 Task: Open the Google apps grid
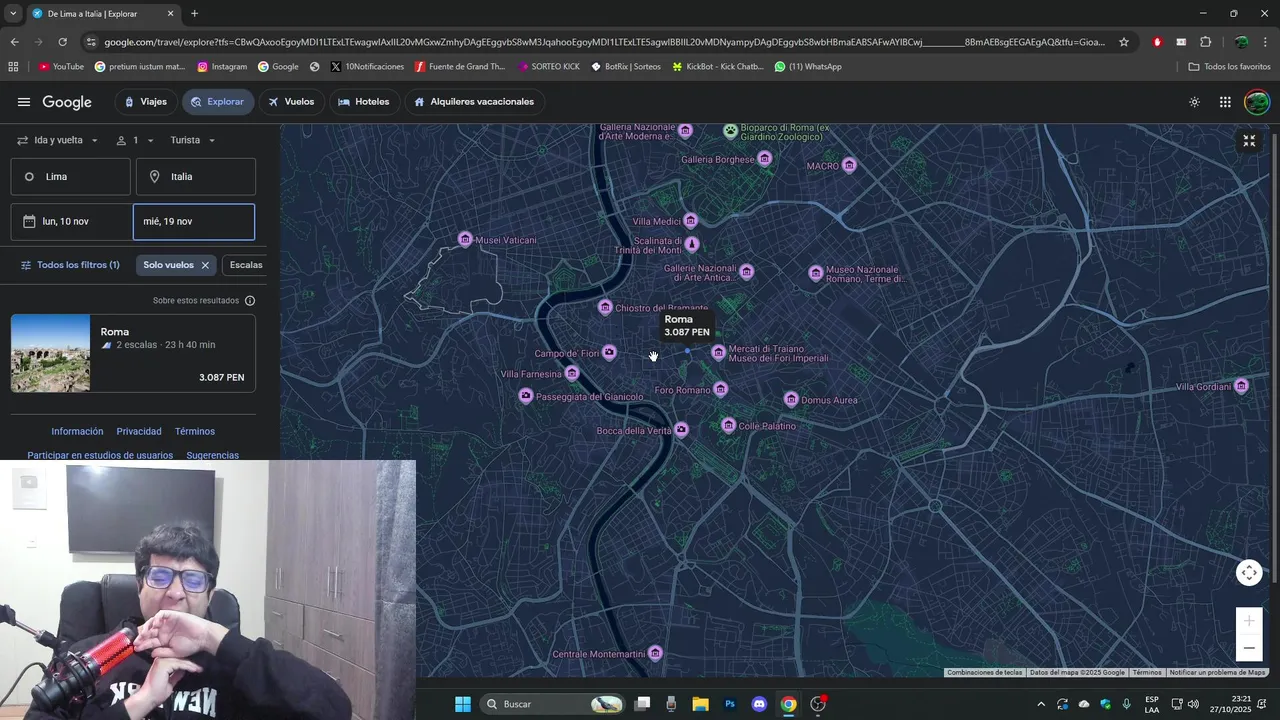tap(1225, 102)
